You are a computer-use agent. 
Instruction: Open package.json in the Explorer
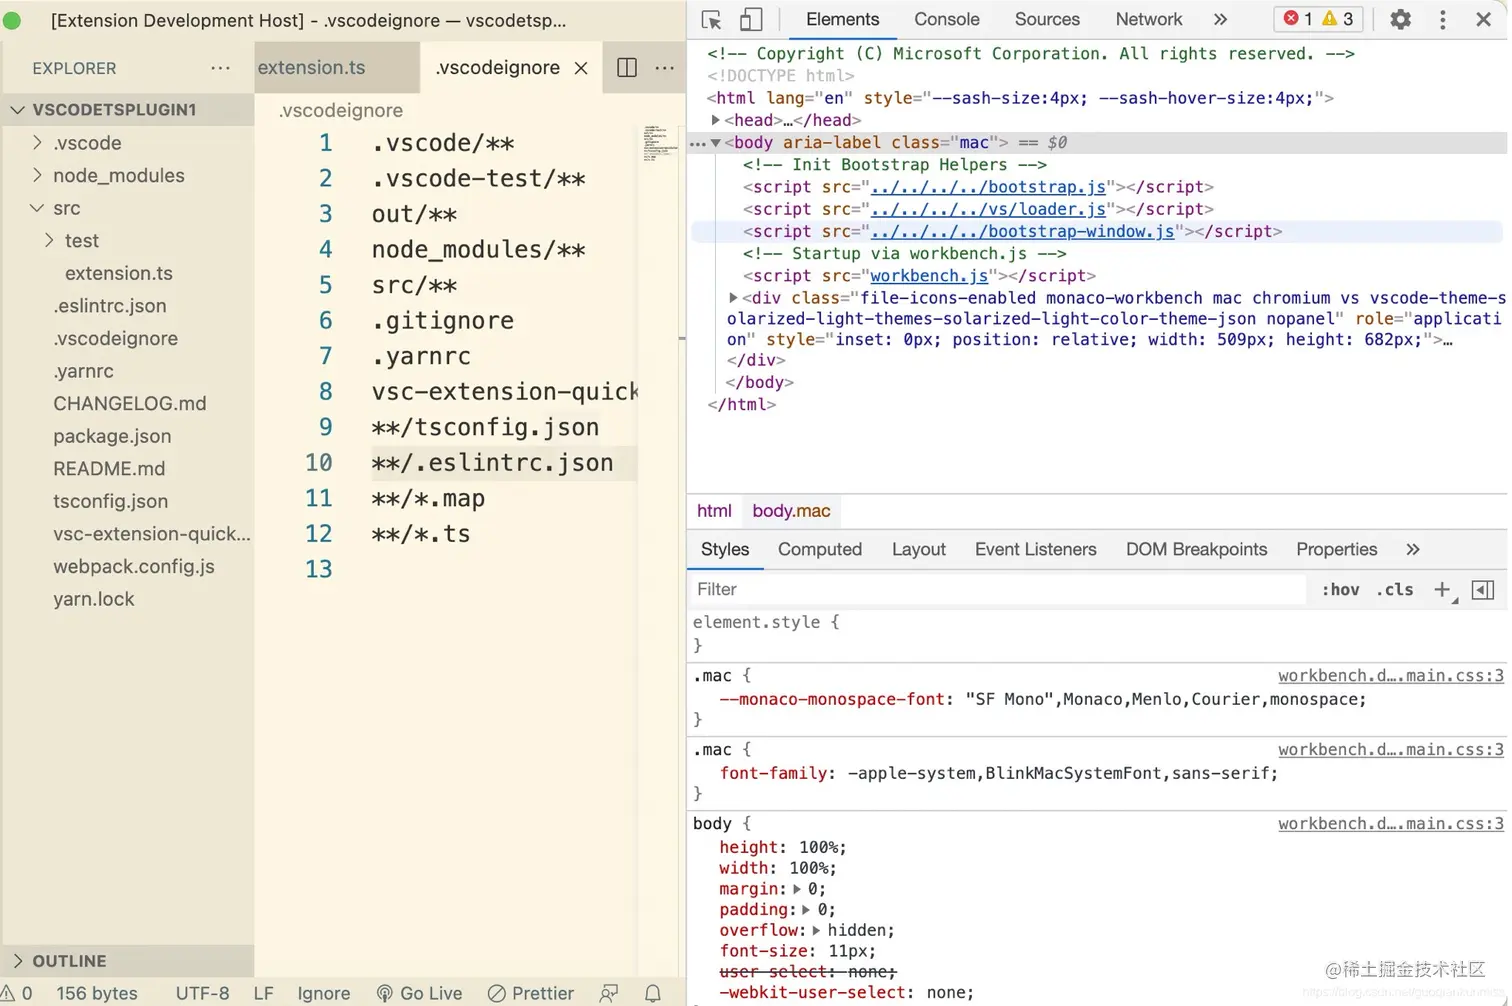click(x=112, y=436)
